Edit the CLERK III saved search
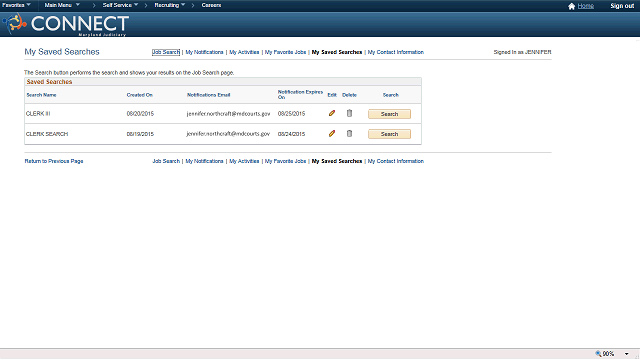The height and width of the screenshot is (360, 640). coord(332,113)
